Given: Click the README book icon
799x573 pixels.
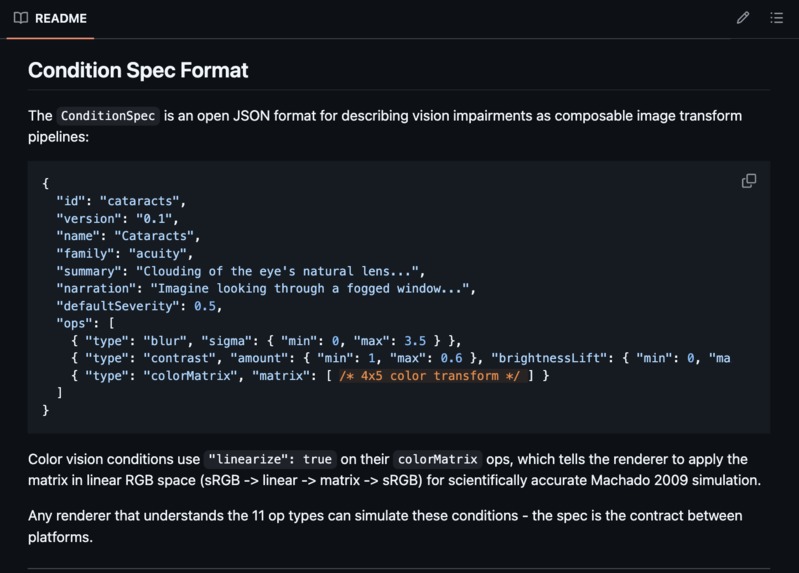Looking at the screenshot, I should pos(21,18).
